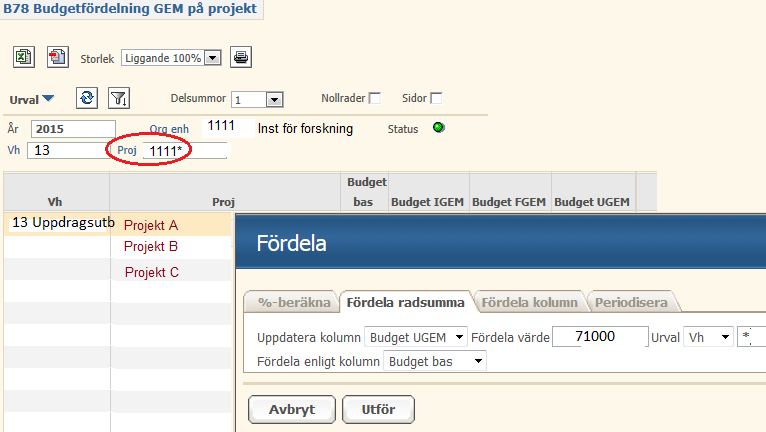Open the Urval Vh dropdown
766x432 pixels.
pyautogui.click(x=708, y=337)
